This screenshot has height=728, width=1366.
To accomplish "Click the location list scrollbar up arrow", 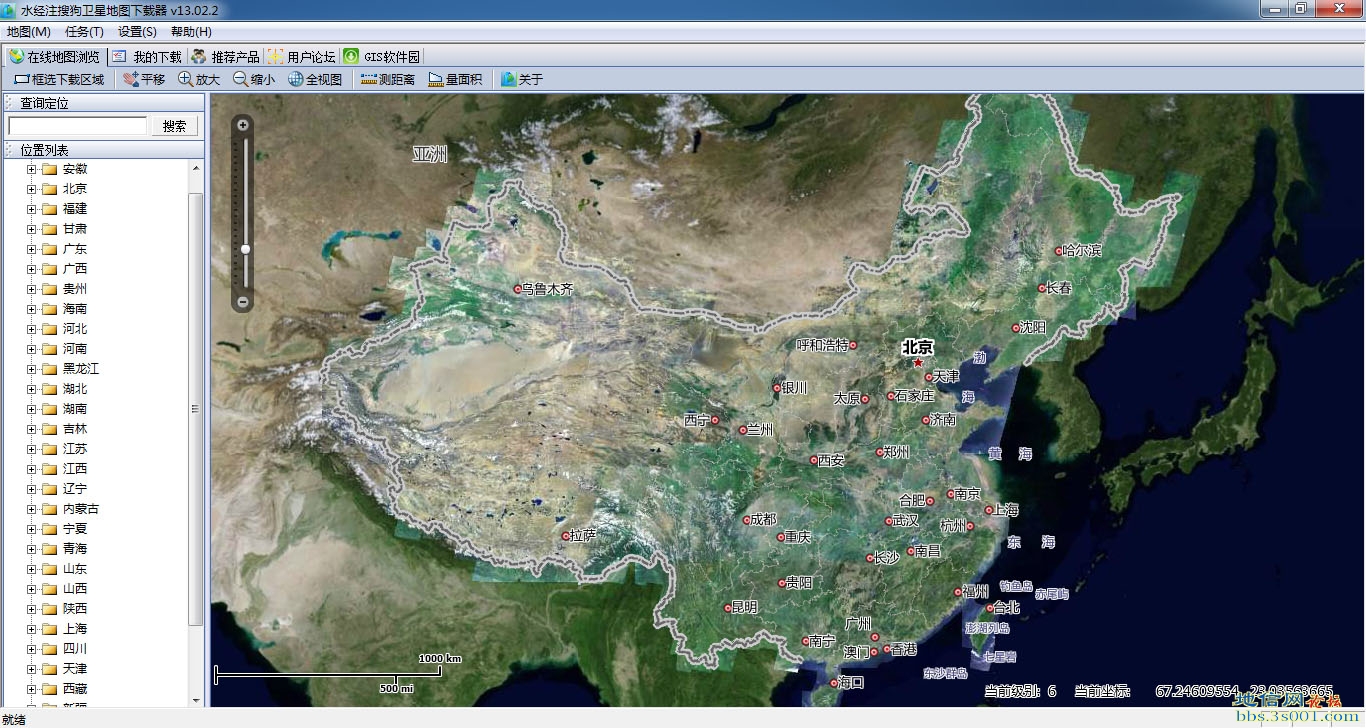I will [x=196, y=168].
